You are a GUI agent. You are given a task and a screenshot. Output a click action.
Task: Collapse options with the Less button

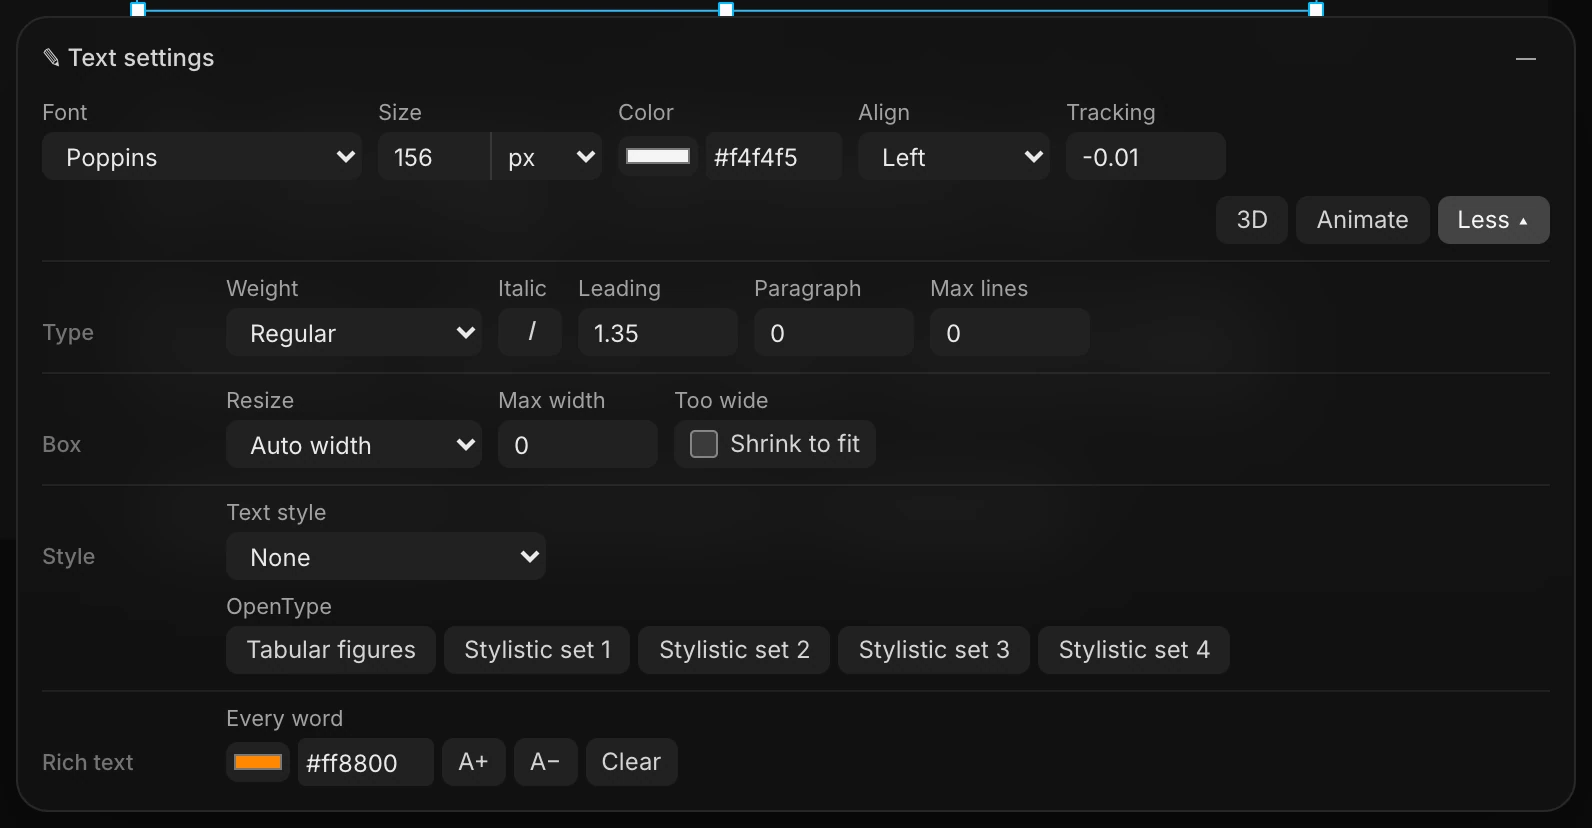point(1494,220)
